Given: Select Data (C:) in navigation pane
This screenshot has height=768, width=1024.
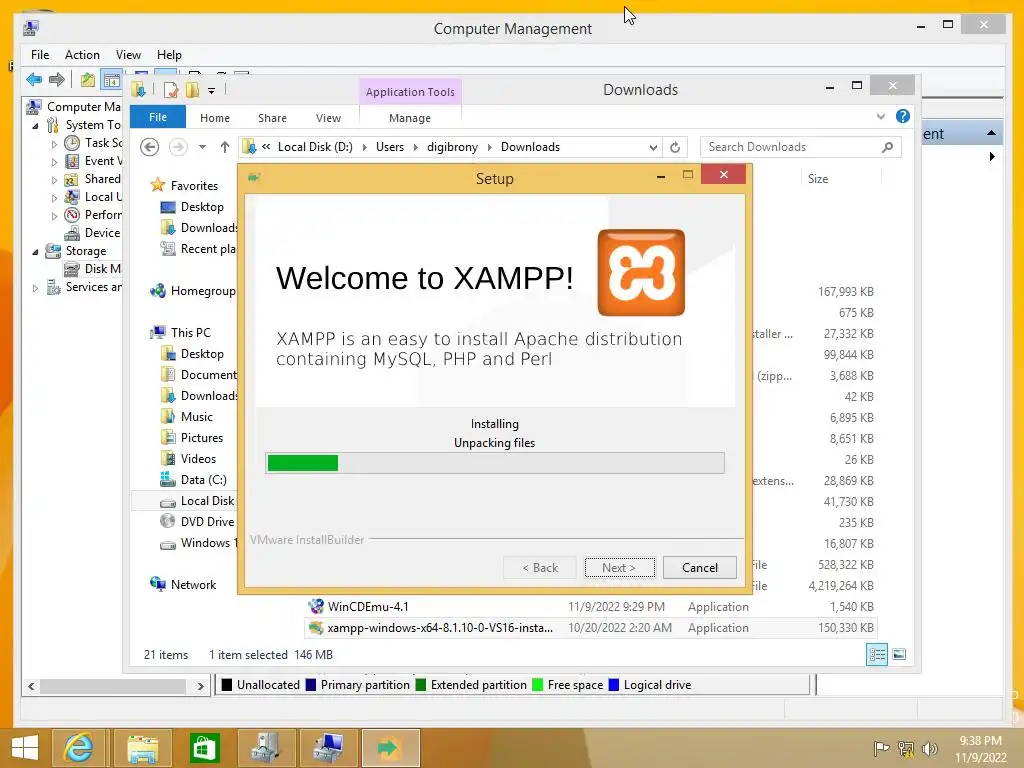Looking at the screenshot, I should pos(193,480).
